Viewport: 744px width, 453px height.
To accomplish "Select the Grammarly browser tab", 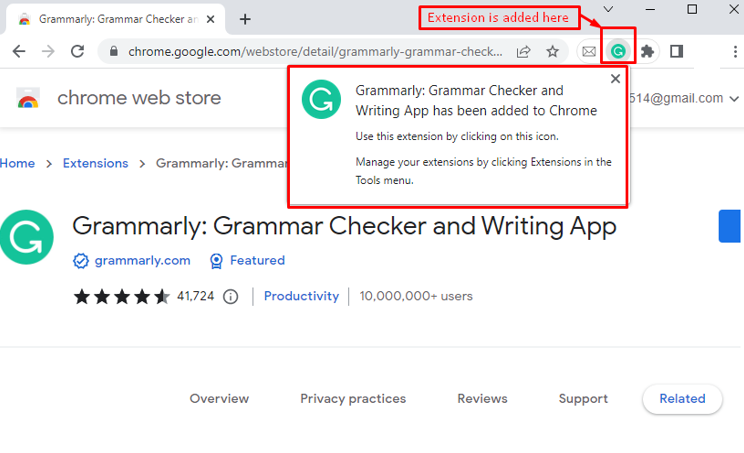I will pyautogui.click(x=116, y=19).
